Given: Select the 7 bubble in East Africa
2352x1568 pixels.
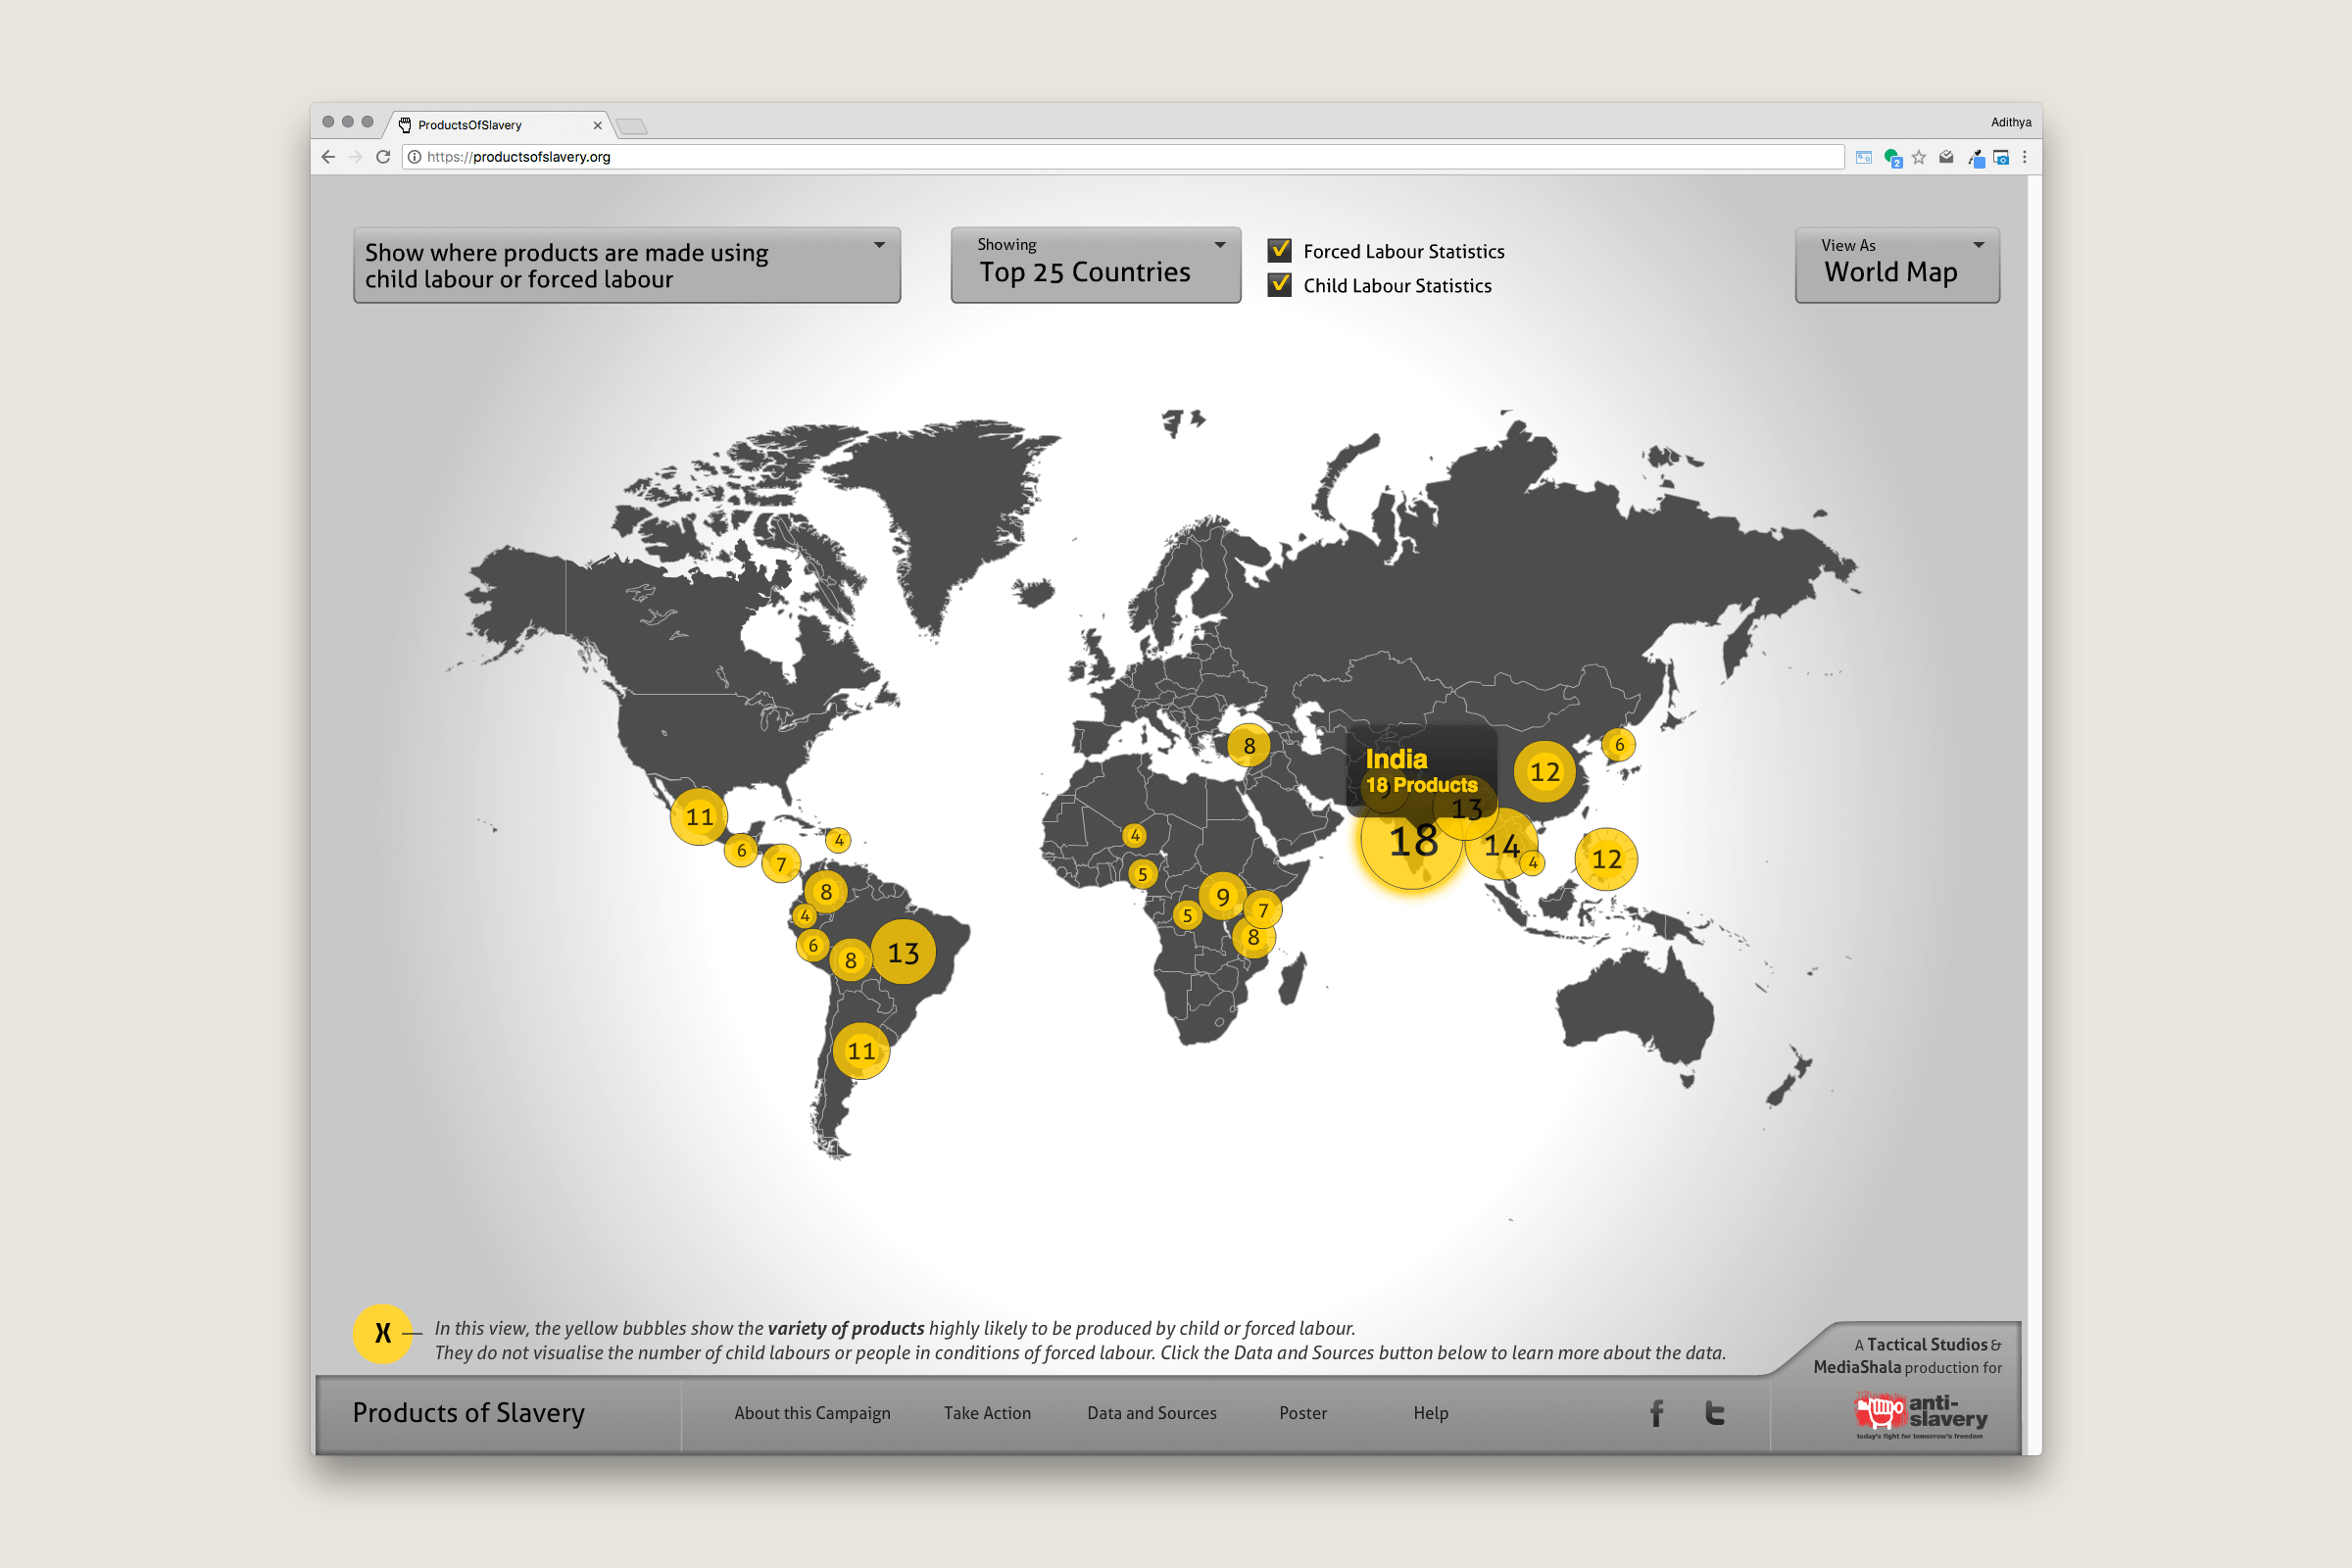Looking at the screenshot, I should 1263,910.
